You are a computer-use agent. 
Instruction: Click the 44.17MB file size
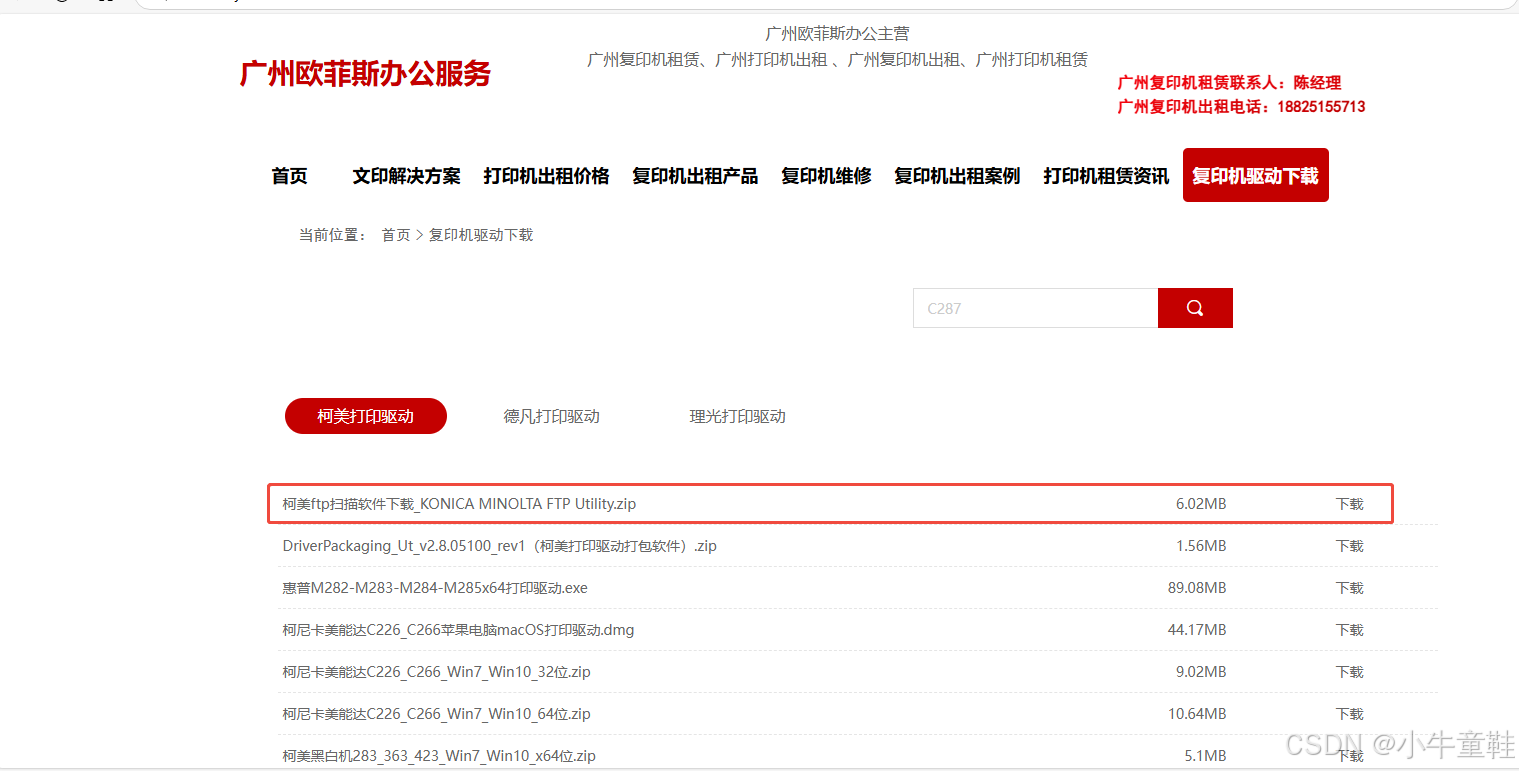click(1197, 630)
